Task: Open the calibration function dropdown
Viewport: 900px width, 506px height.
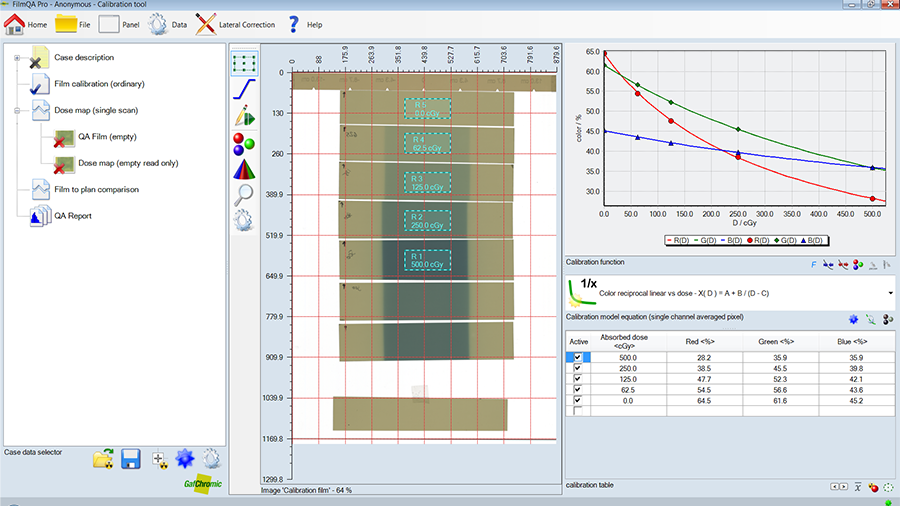Action: click(890, 293)
